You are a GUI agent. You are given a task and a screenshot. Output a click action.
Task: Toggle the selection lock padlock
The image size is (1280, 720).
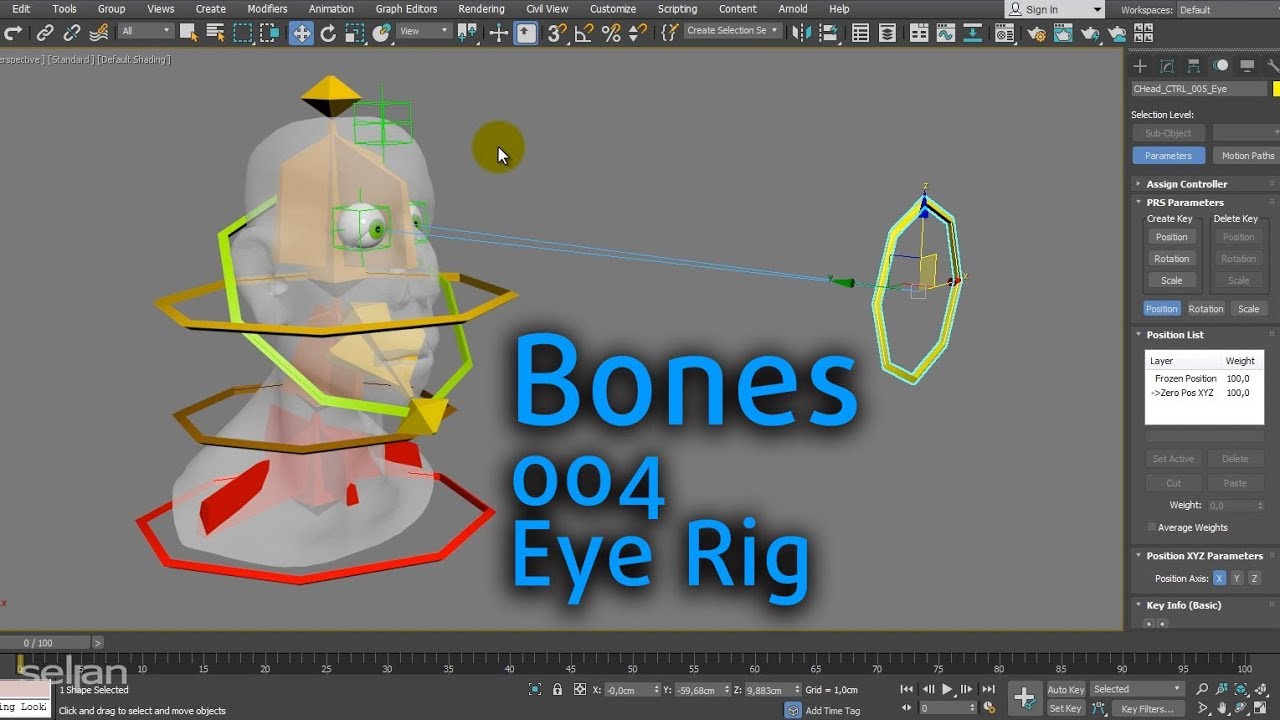557,689
